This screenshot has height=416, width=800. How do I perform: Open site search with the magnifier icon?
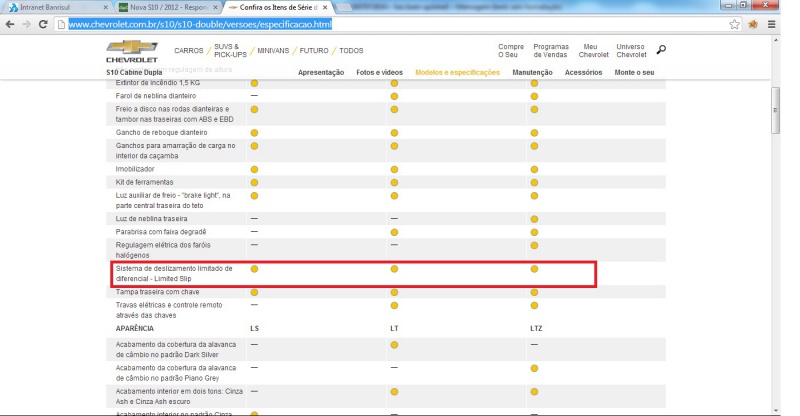(x=661, y=50)
